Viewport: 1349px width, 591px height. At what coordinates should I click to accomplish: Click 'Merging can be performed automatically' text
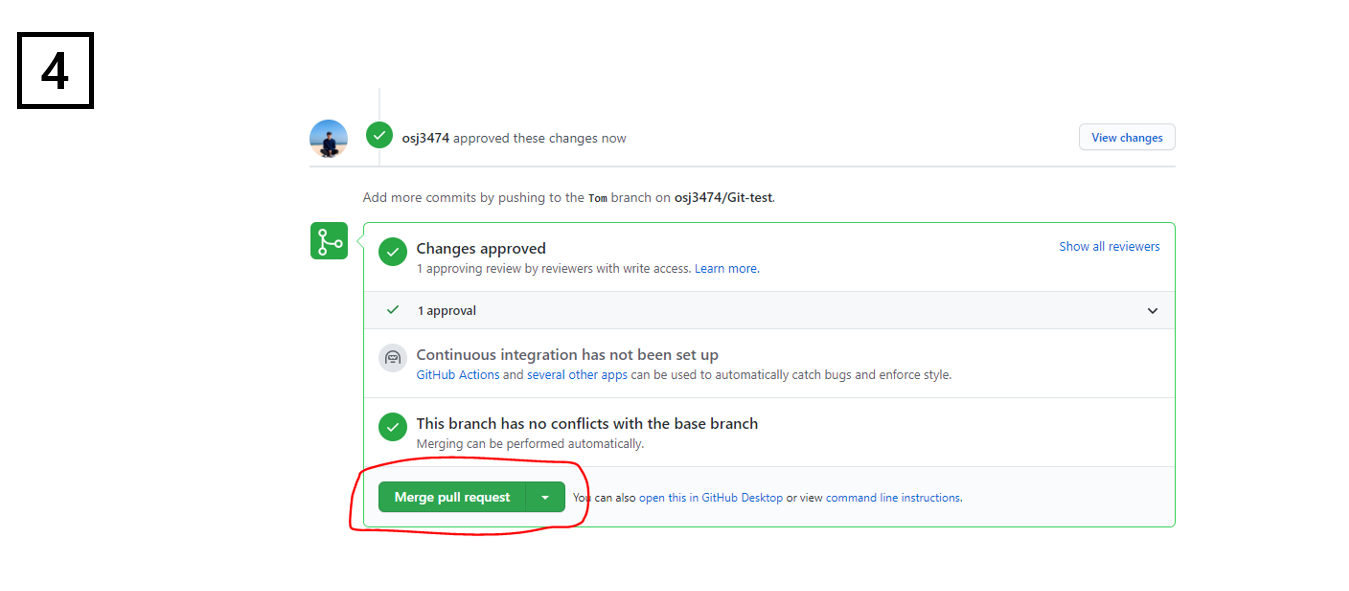[x=530, y=444]
